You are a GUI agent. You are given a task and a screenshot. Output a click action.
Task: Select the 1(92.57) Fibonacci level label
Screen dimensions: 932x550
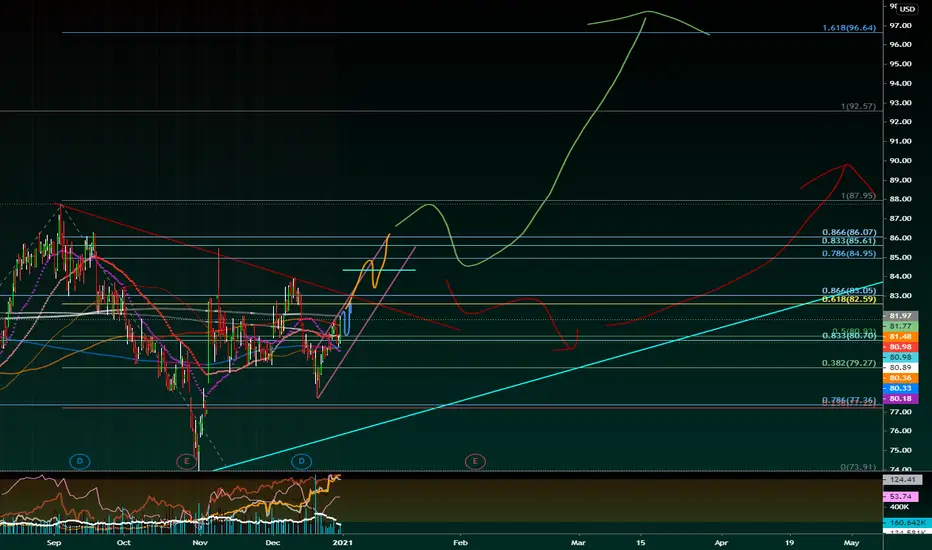pos(858,106)
